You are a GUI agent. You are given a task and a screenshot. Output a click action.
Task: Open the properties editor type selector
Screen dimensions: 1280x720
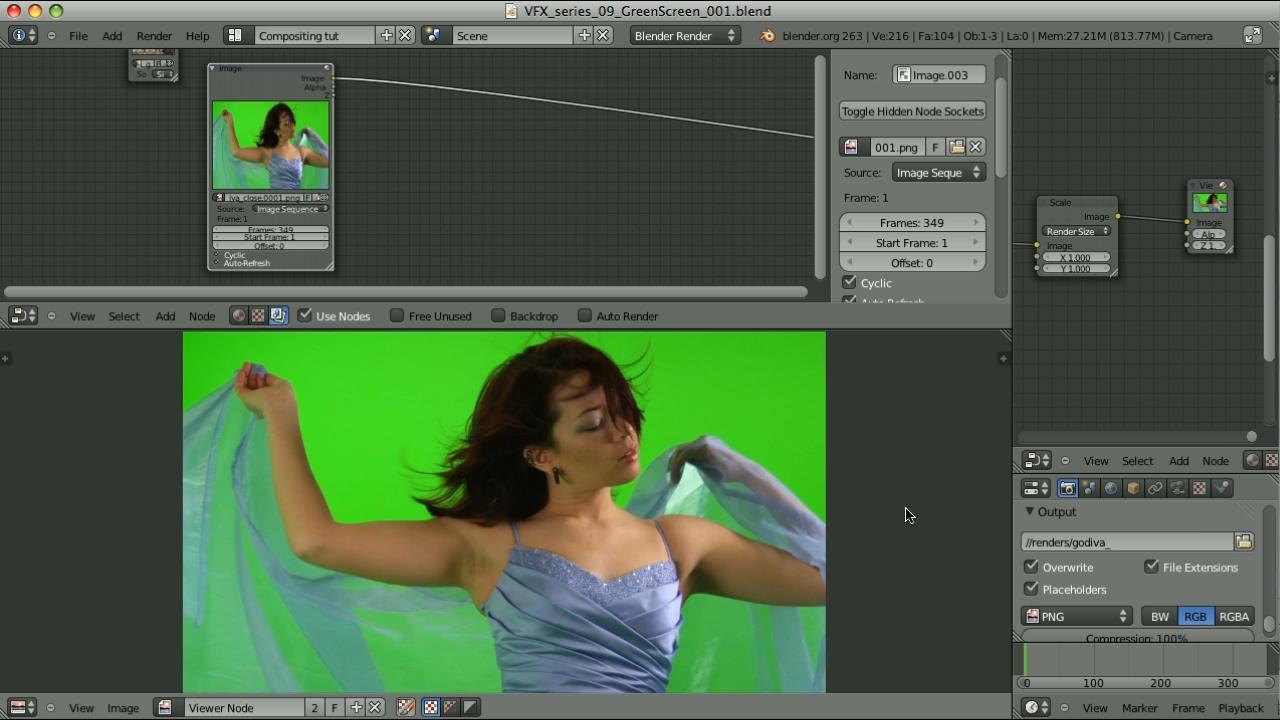coord(1036,488)
